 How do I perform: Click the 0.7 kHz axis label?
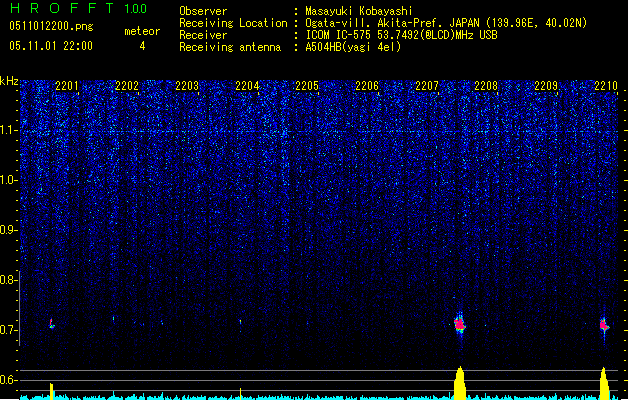pos(8,330)
